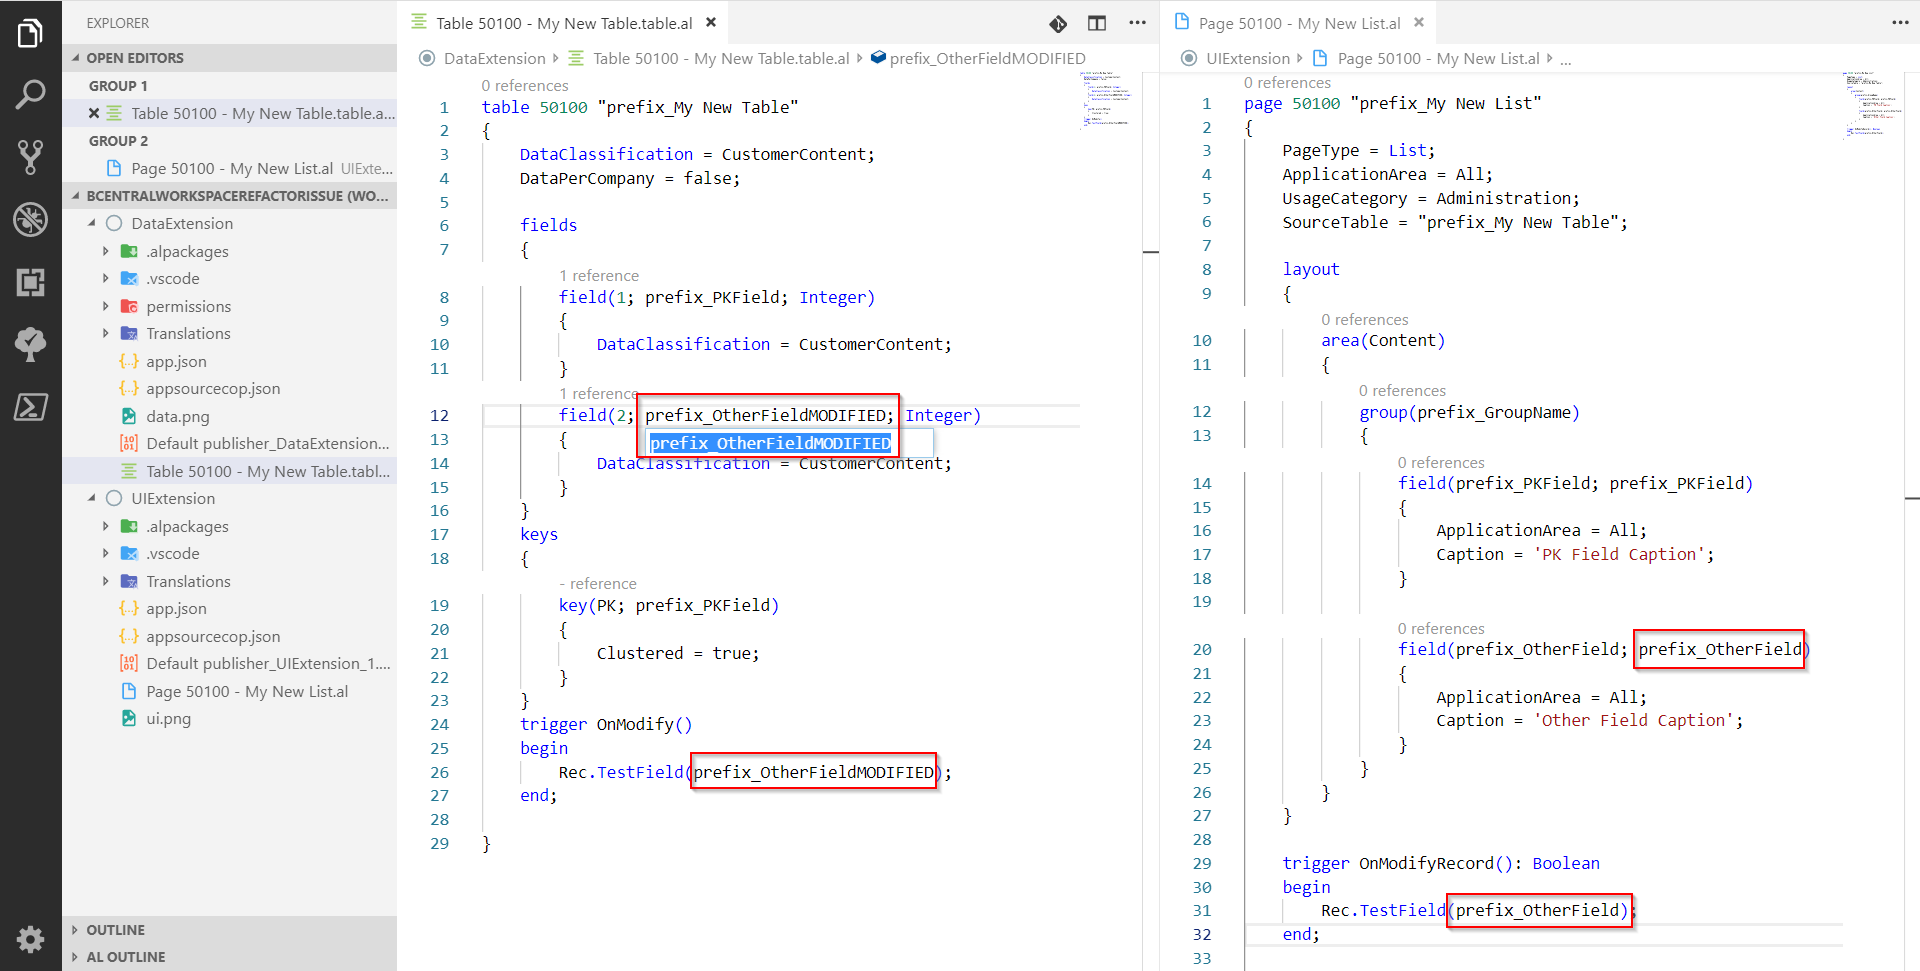Open the Search view in the activity bar
The image size is (1920, 971).
pyautogui.click(x=30, y=94)
